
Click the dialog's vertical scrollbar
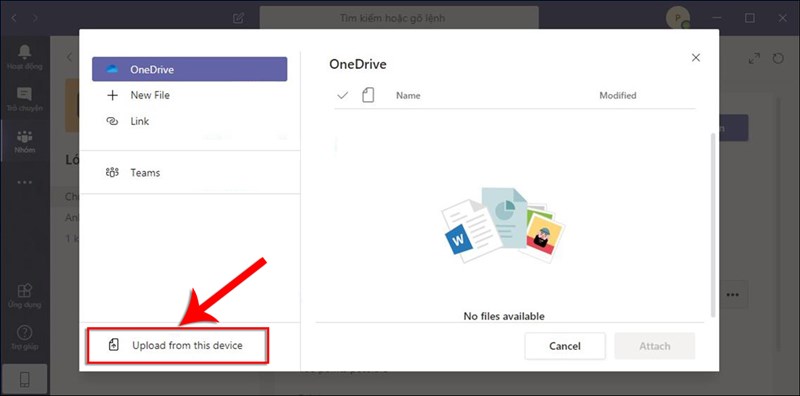[x=713, y=225]
